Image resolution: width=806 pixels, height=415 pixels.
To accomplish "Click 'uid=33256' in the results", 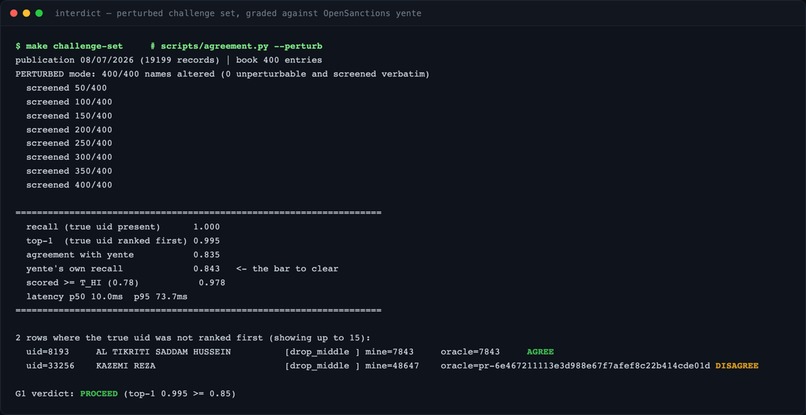I will click(50, 366).
